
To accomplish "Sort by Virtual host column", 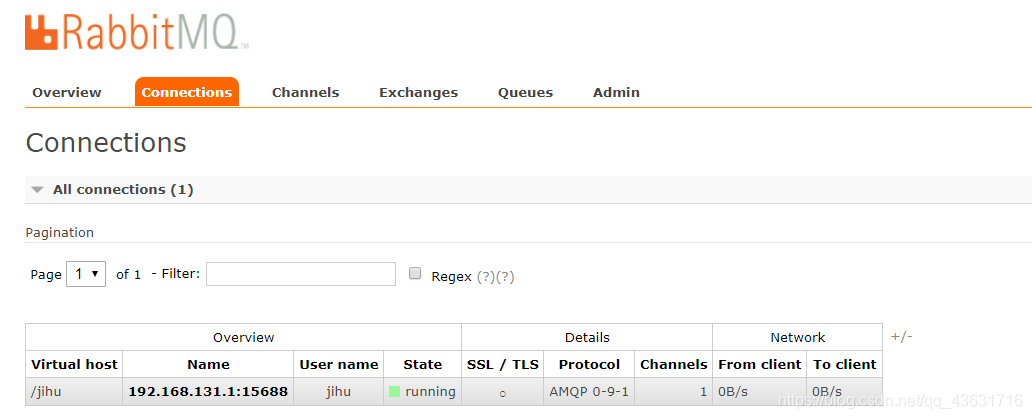I will coord(74,364).
